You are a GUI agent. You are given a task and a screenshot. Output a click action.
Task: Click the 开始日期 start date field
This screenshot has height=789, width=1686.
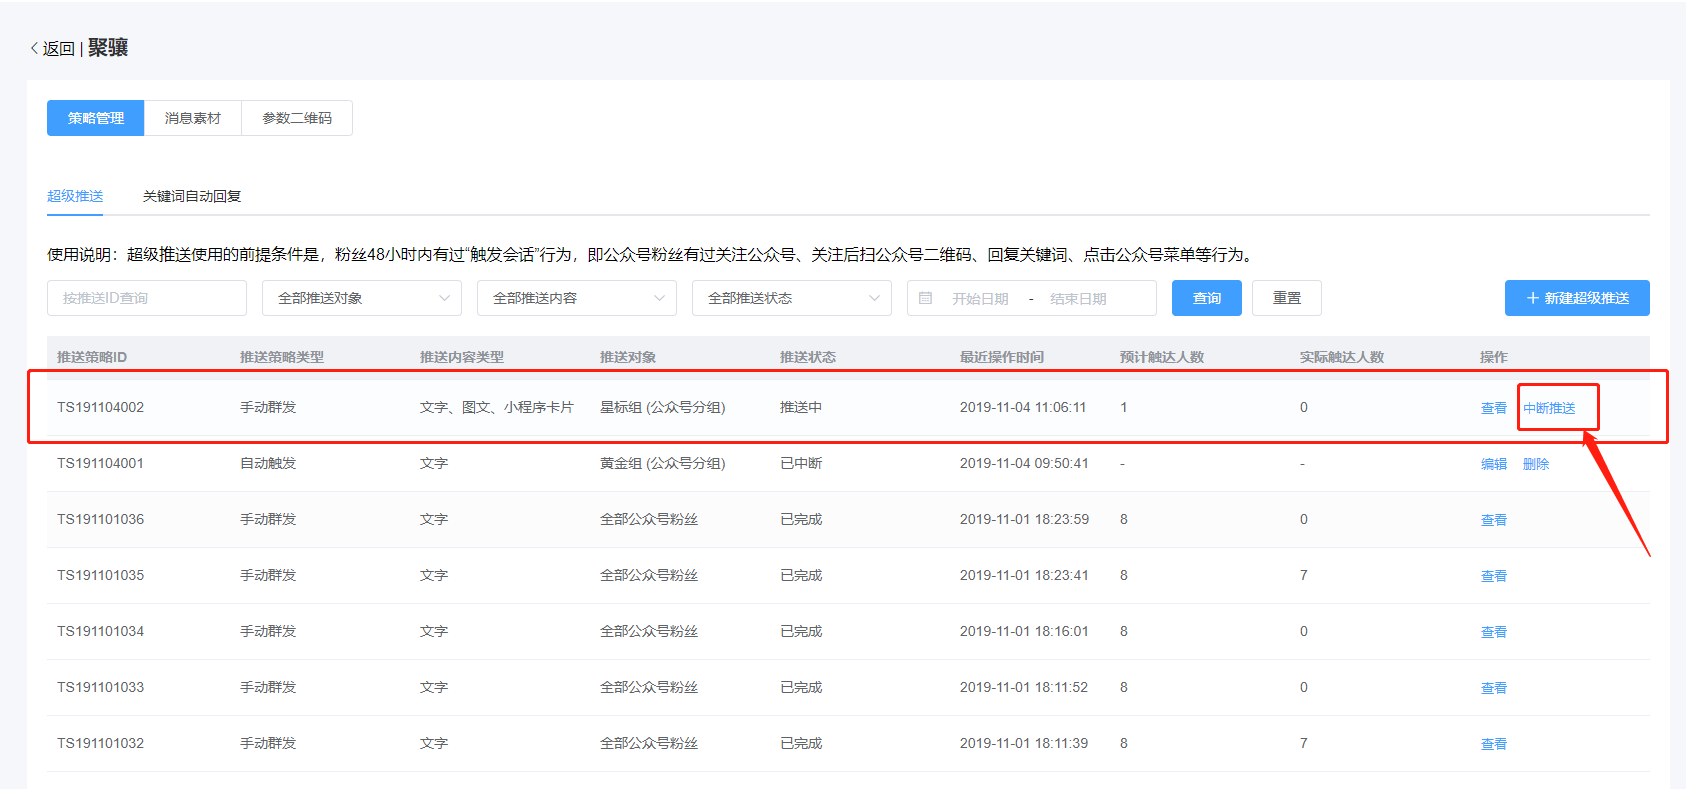980,299
